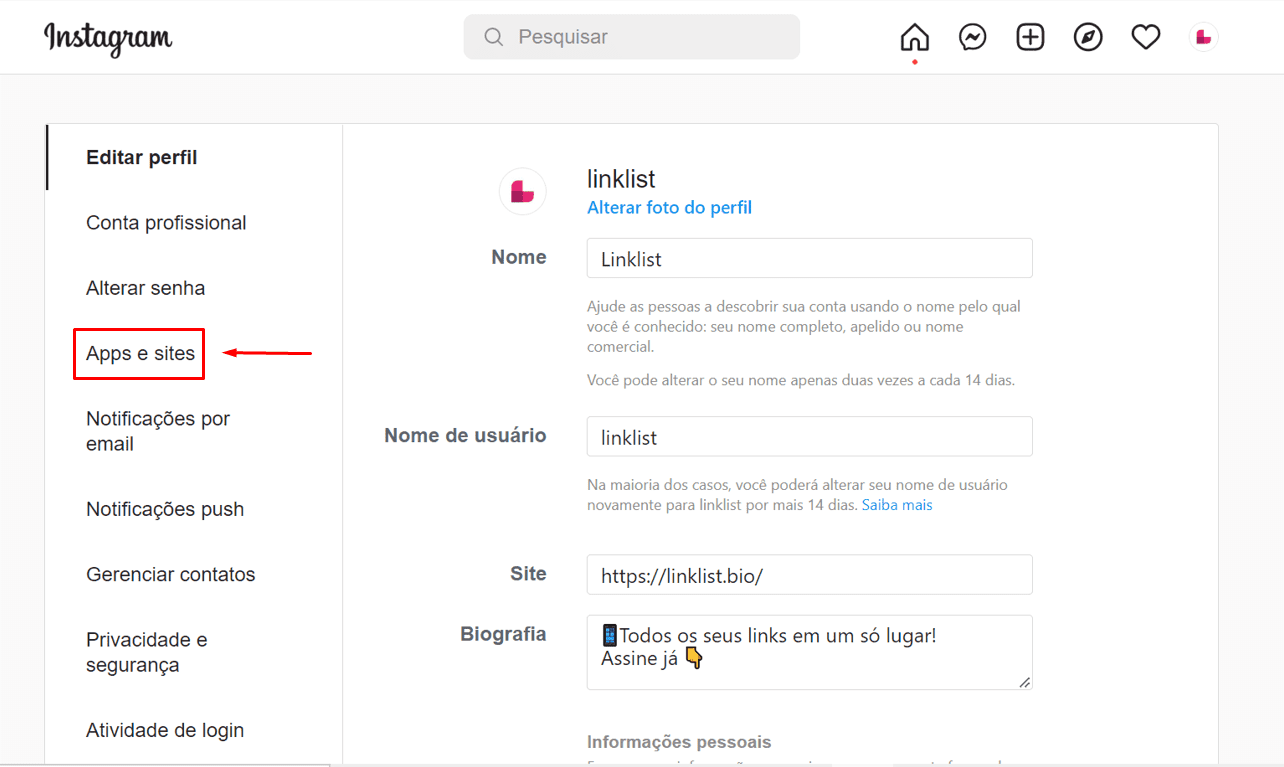Click the linklist username heading

(621, 179)
